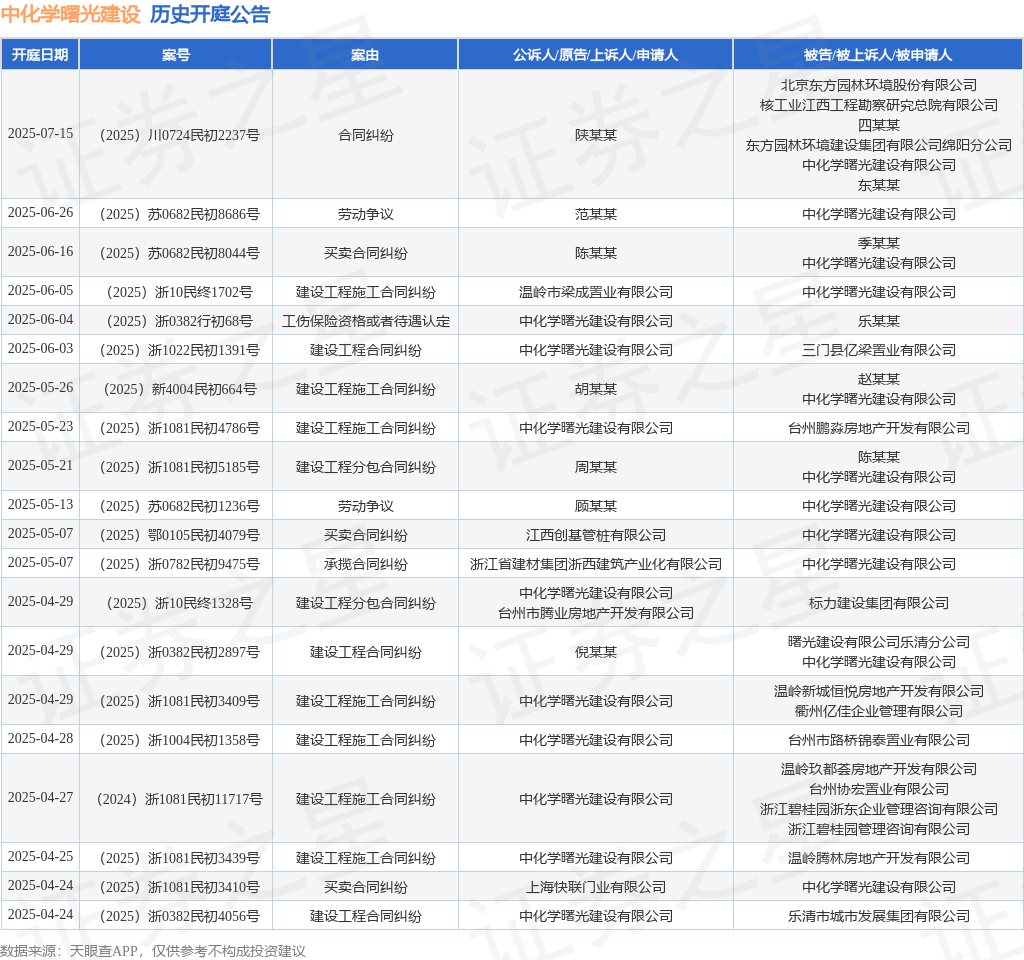Click case number 浙0782民初9475号

(180, 564)
